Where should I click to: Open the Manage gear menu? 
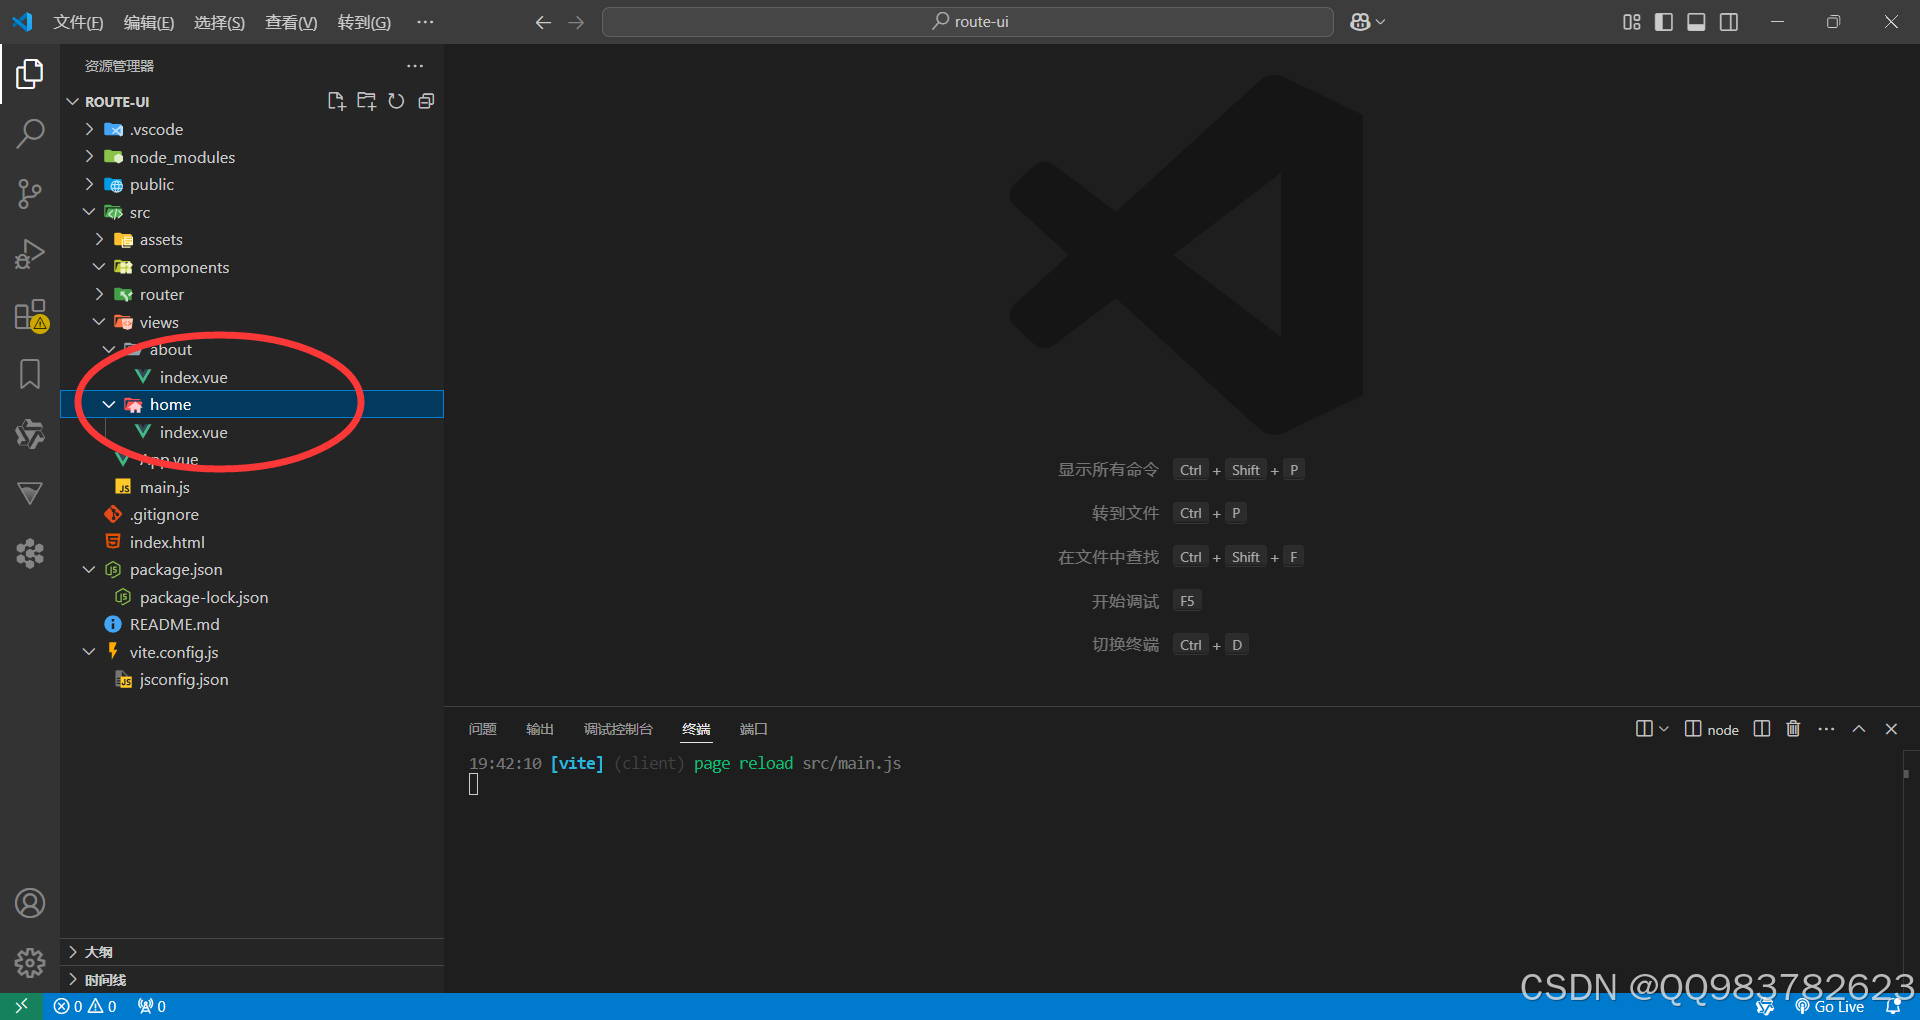tap(30, 963)
